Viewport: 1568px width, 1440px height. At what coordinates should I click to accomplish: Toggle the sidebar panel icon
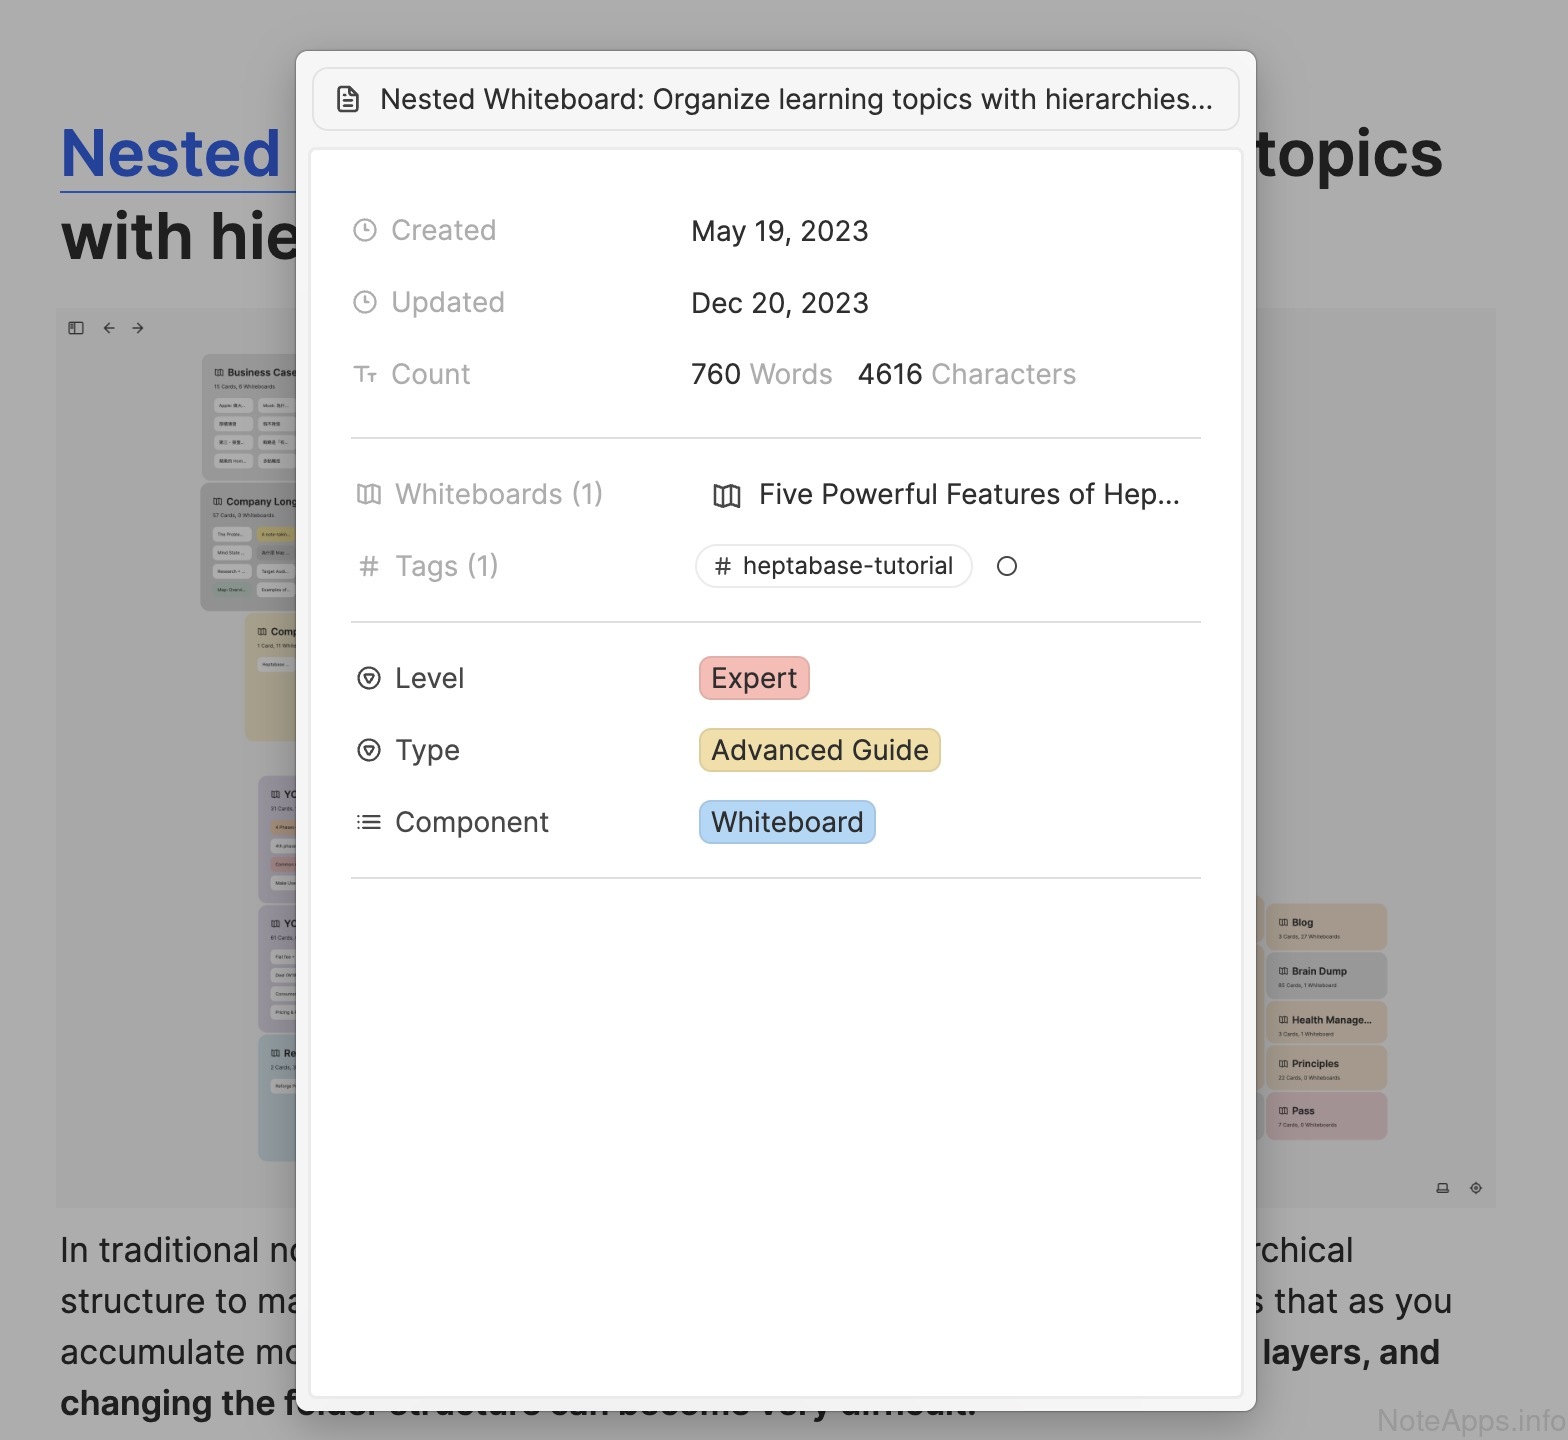pyautogui.click(x=76, y=328)
